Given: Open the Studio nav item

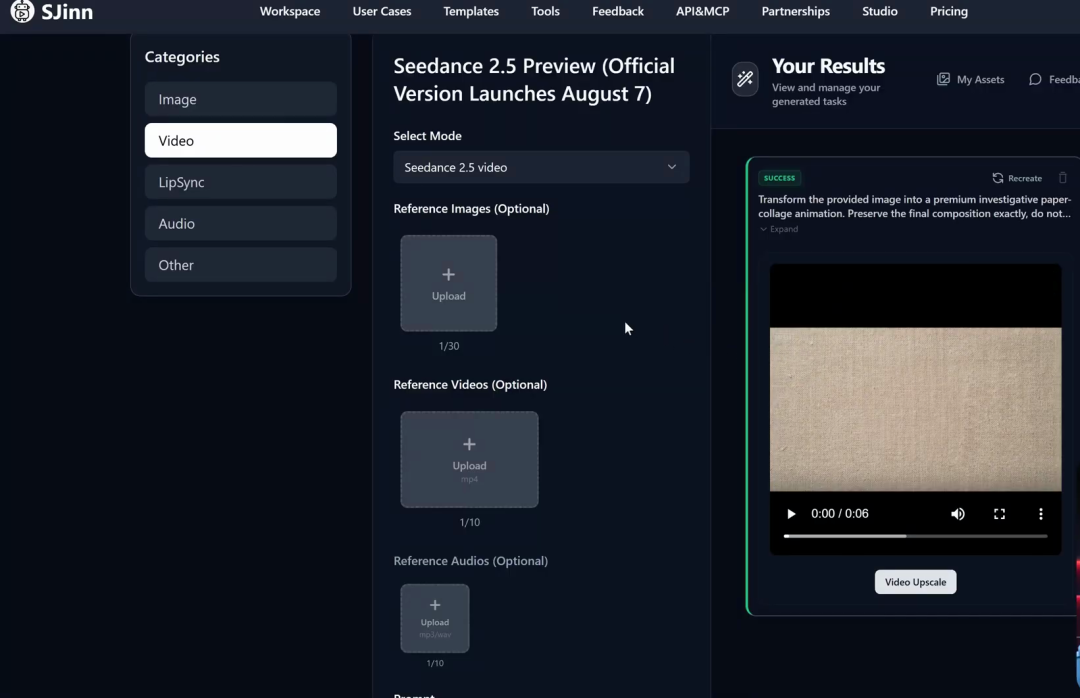Looking at the screenshot, I should (x=880, y=11).
